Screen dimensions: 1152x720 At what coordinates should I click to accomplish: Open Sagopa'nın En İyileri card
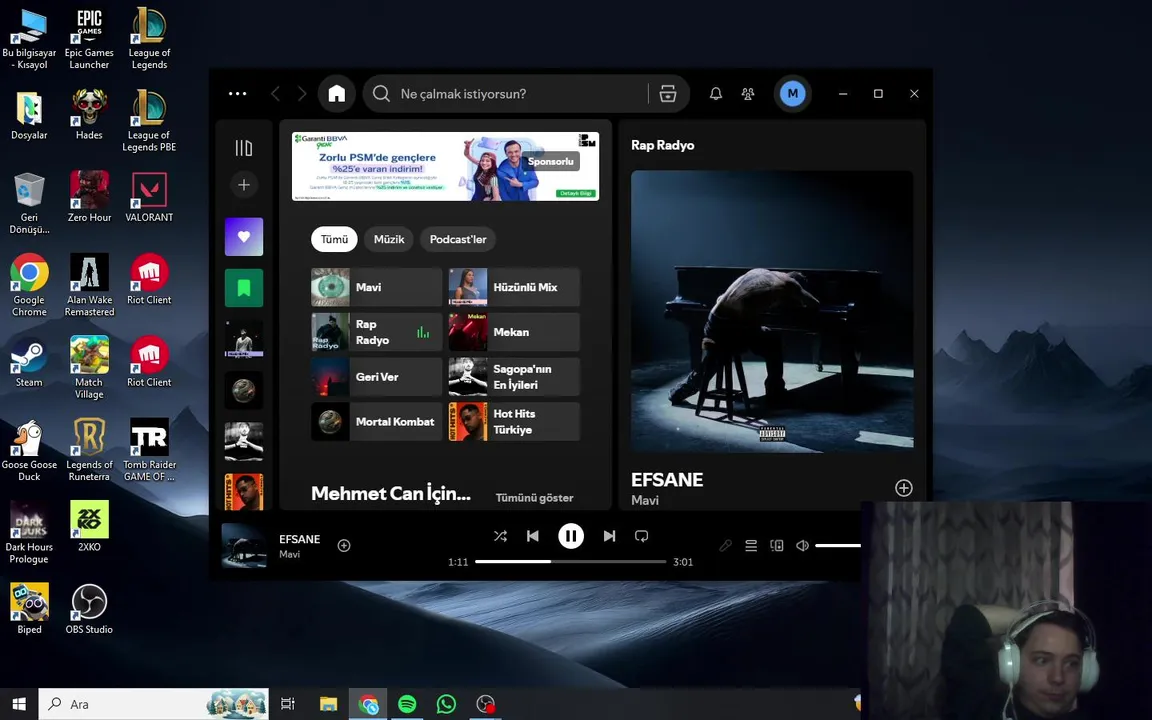click(x=514, y=377)
